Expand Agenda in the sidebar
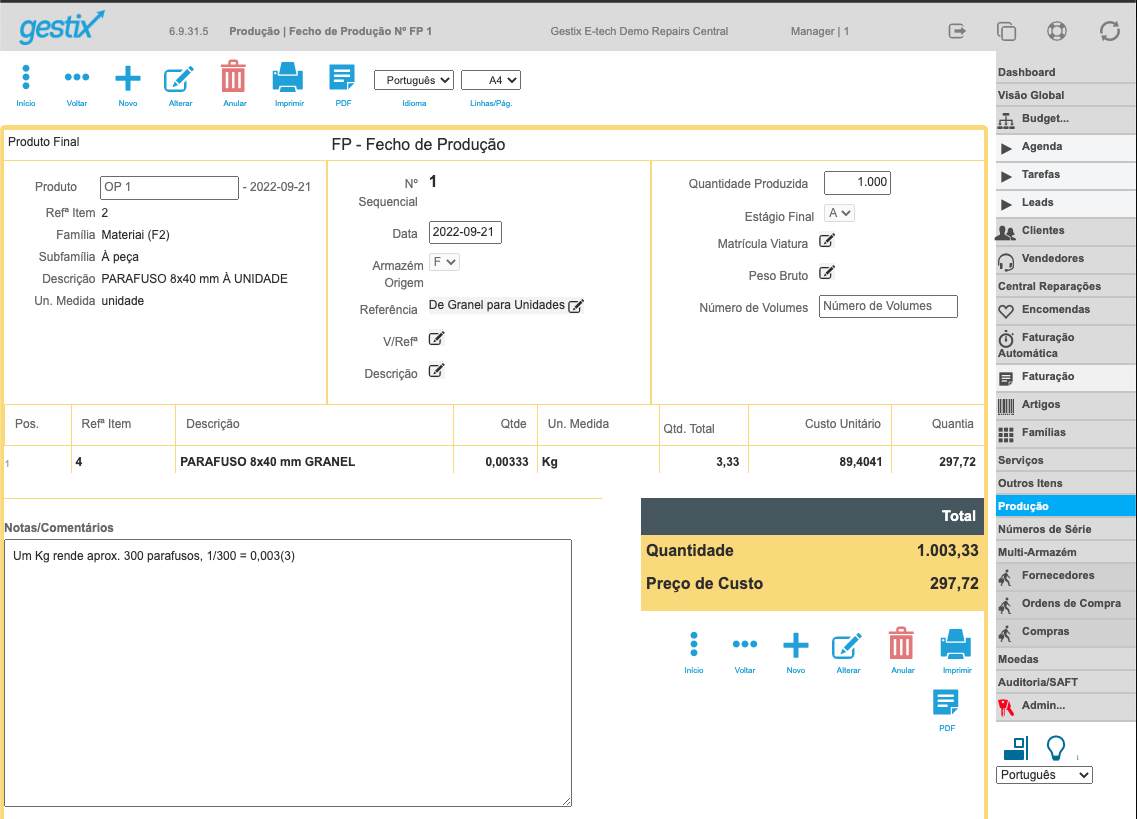This screenshot has width=1137, height=819. [x=1066, y=147]
